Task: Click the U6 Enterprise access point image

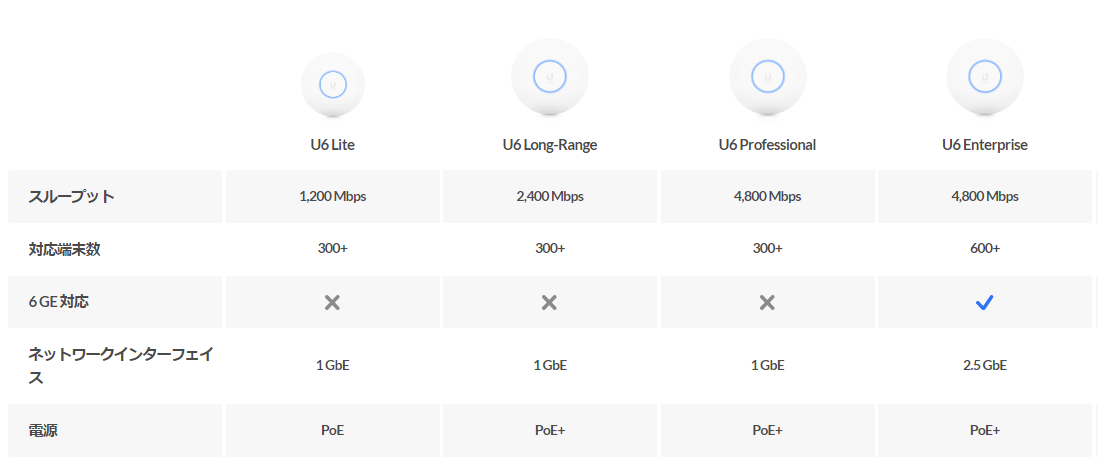Action: click(x=985, y=76)
